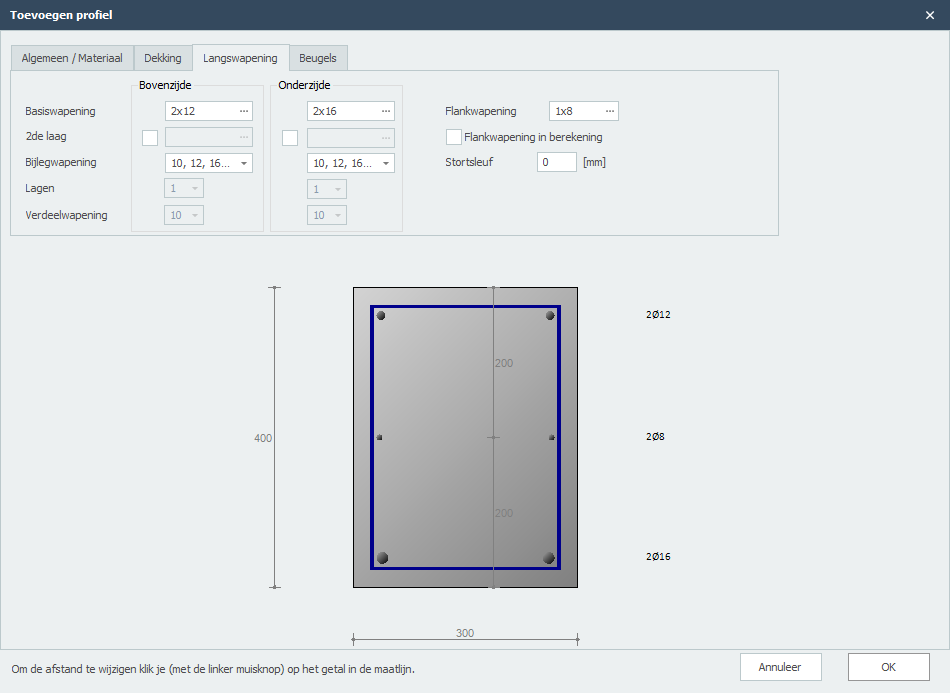Image resolution: width=950 pixels, height=693 pixels.
Task: Click the upper 200 dimension value
Action: [504, 363]
